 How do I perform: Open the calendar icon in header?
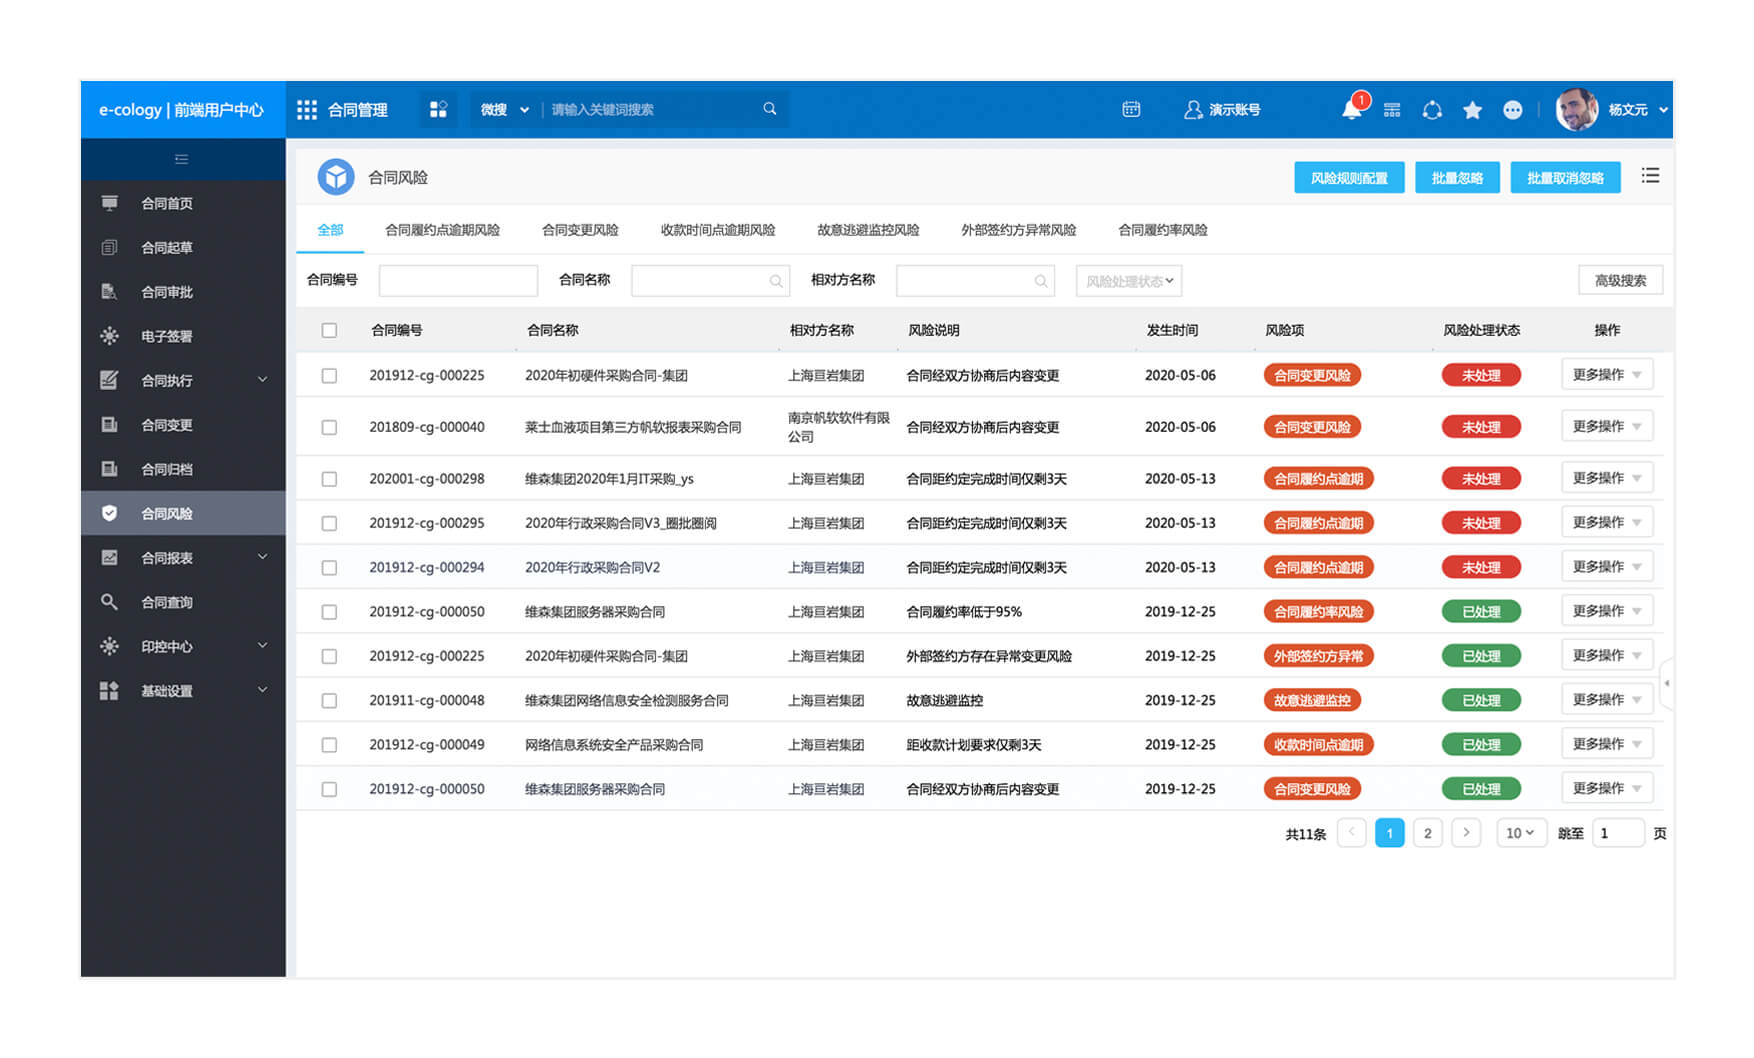click(1131, 109)
